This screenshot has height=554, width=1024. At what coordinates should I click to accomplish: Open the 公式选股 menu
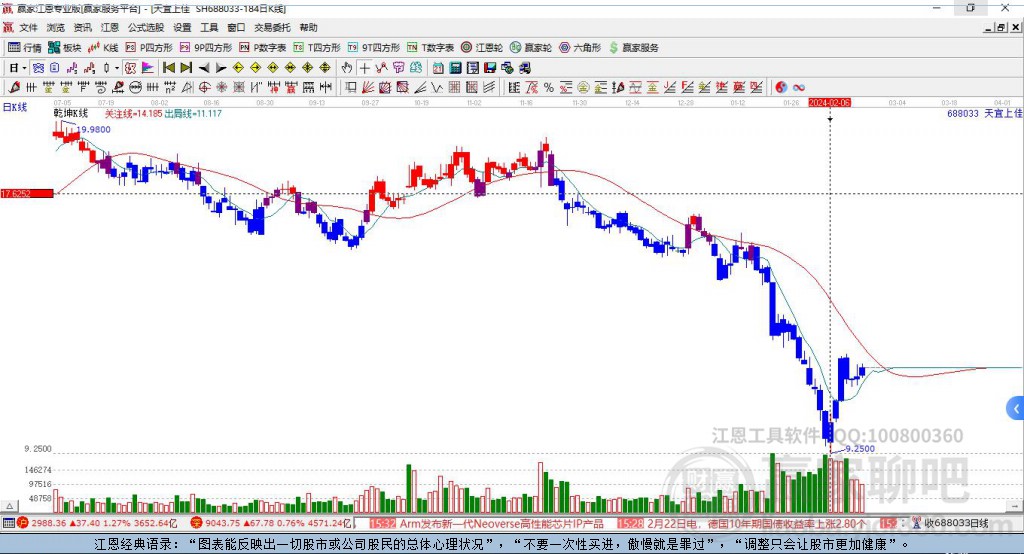(146, 27)
